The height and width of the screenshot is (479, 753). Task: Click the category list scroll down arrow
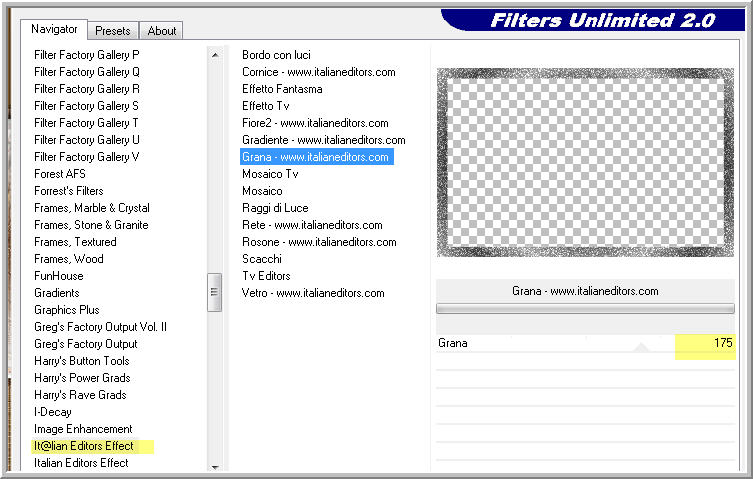215,467
